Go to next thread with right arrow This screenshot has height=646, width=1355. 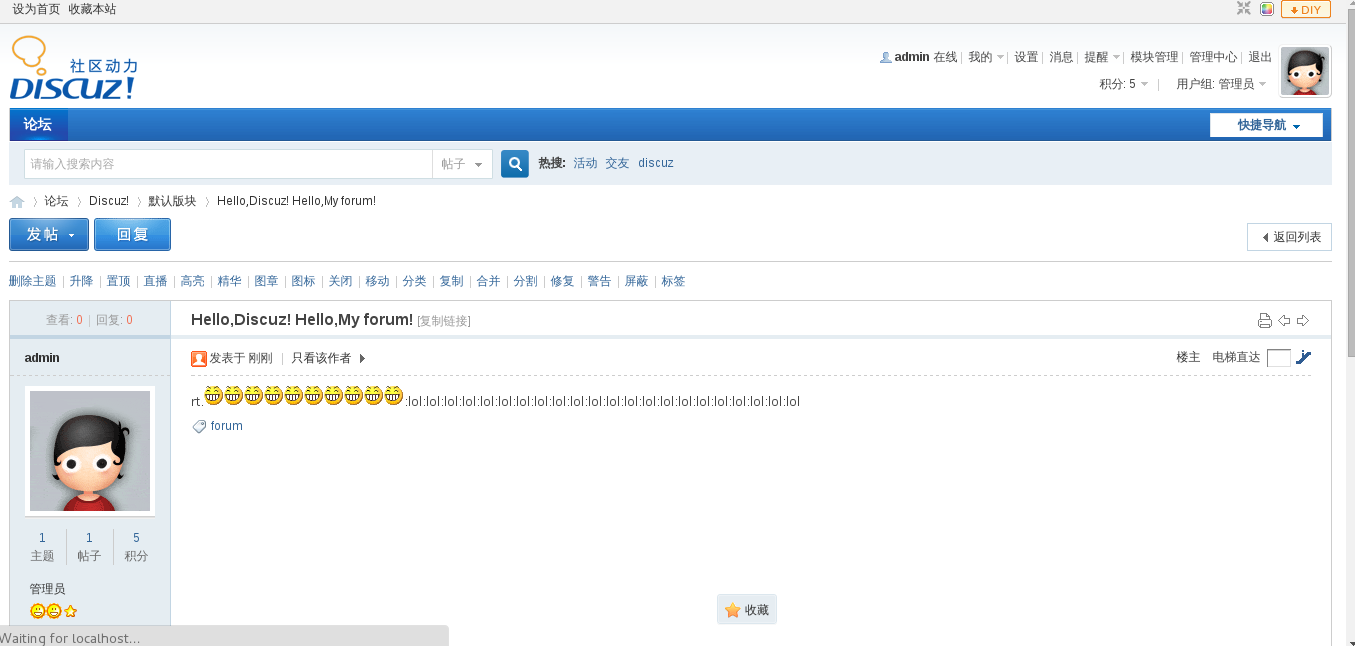coord(1302,321)
